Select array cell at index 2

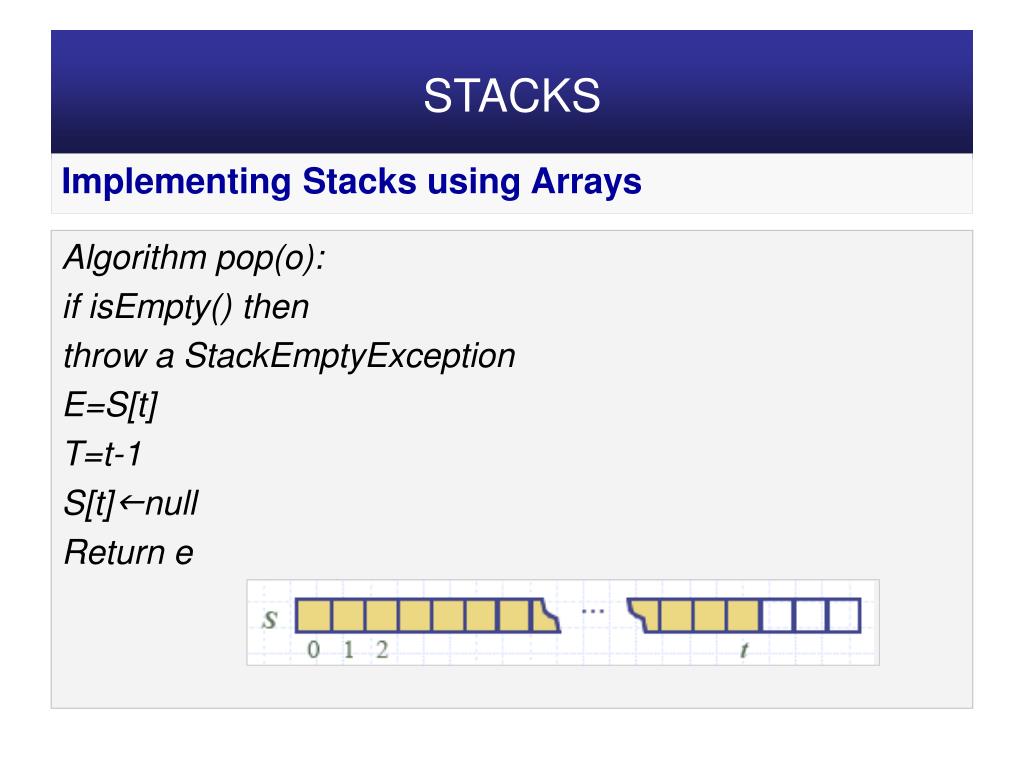click(382, 615)
